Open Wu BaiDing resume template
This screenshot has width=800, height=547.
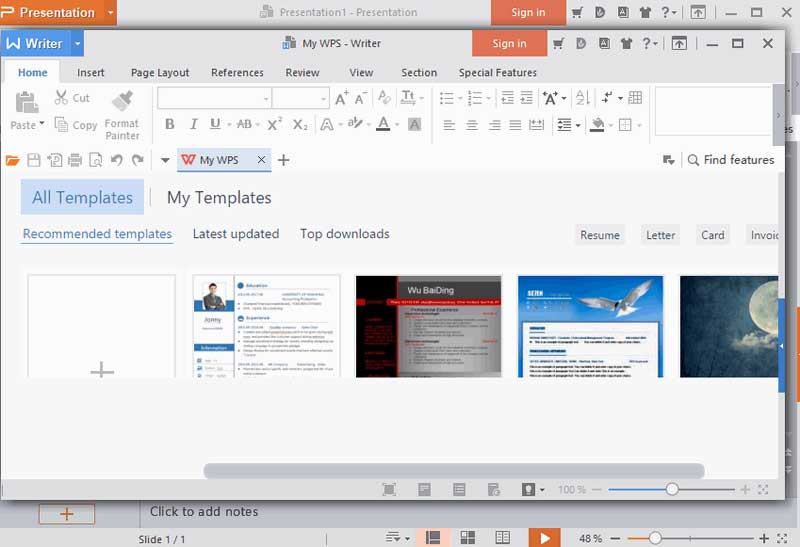pos(429,327)
